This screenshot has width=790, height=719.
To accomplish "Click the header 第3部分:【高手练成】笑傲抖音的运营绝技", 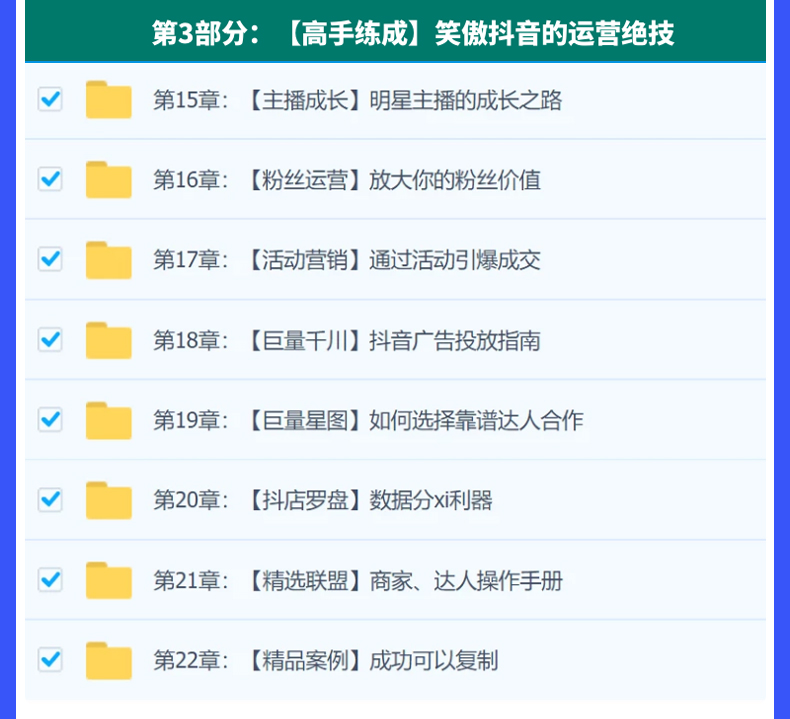I will click(x=413, y=33).
